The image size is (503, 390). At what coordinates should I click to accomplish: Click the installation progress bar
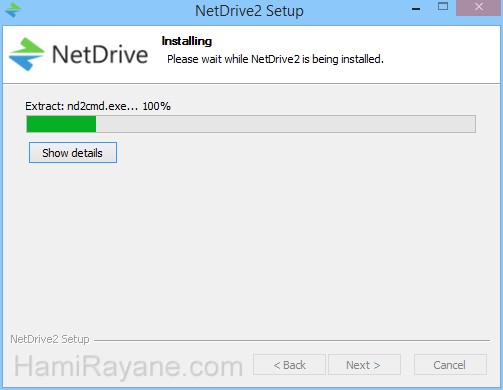tap(251, 124)
